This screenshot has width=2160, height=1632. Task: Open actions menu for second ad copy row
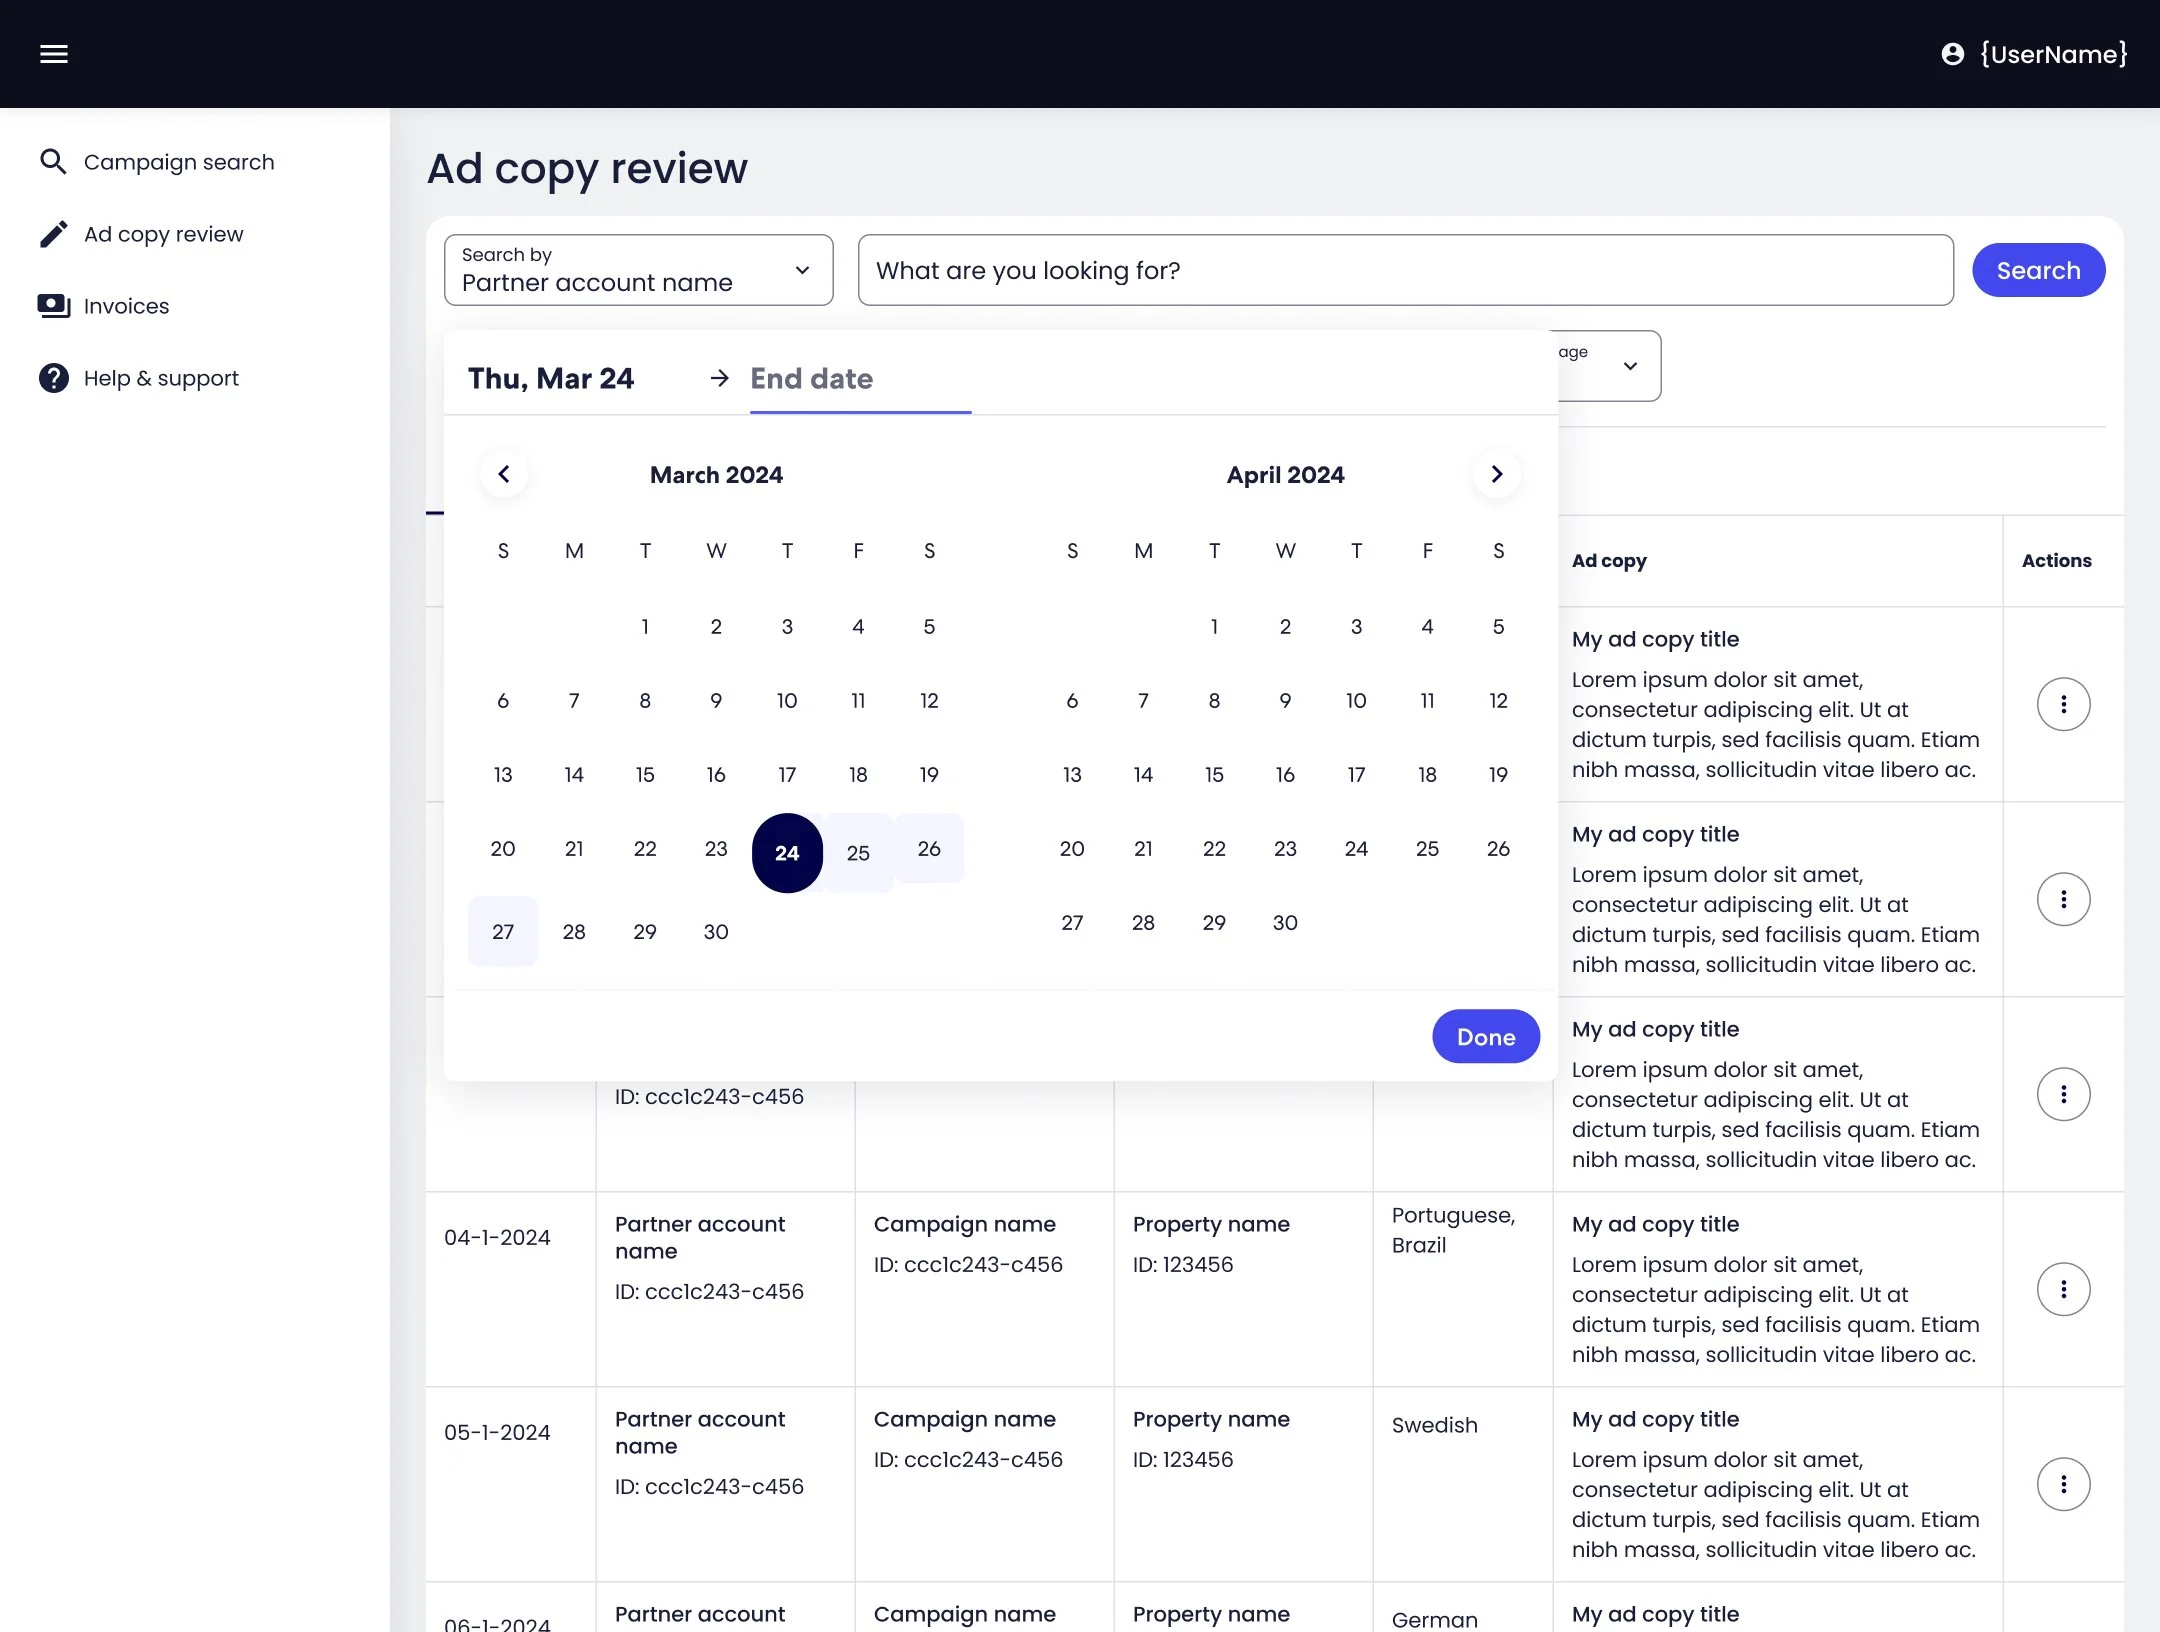[2063, 899]
